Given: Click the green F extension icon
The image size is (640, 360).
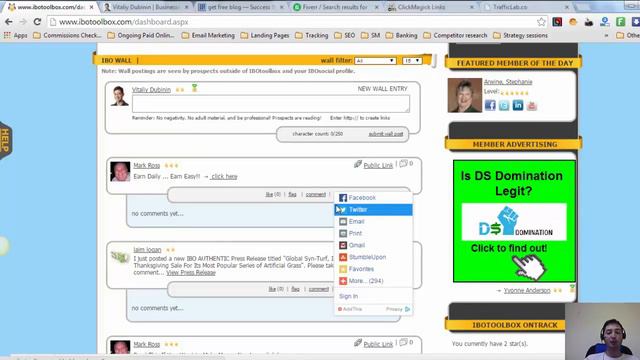Looking at the screenshot, I should click(621, 22).
